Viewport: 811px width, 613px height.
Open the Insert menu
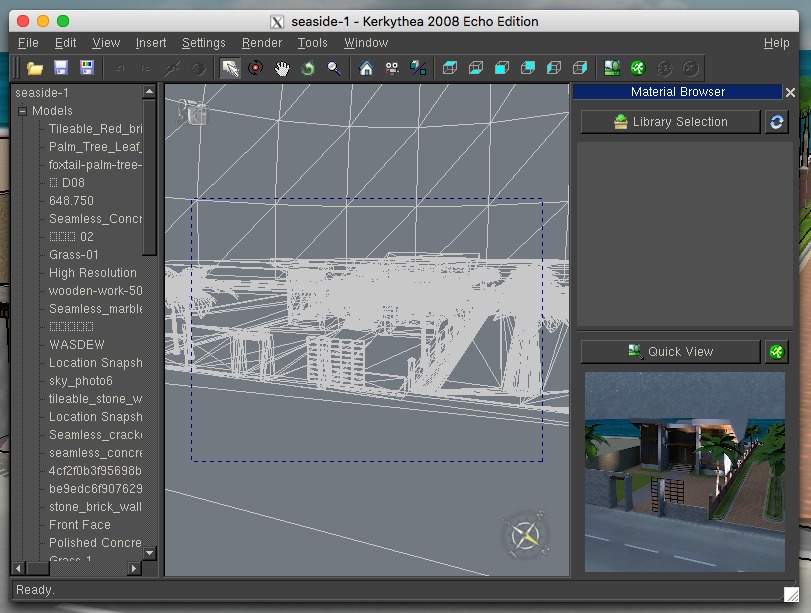pos(151,43)
